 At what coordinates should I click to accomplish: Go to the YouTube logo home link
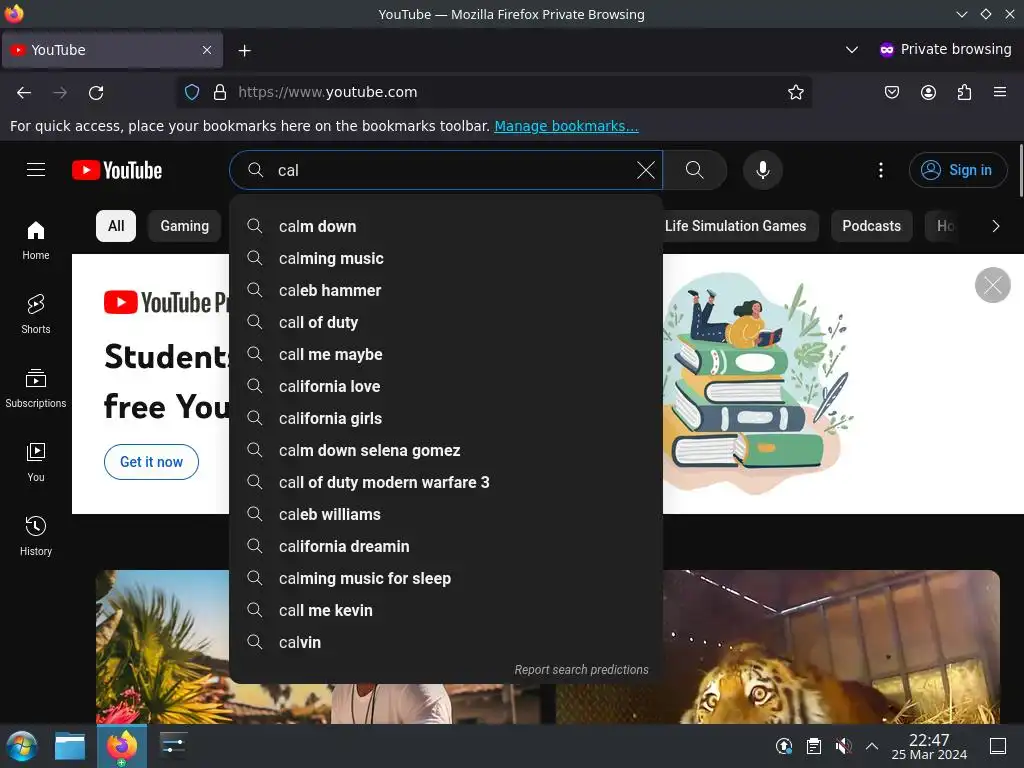(117, 170)
